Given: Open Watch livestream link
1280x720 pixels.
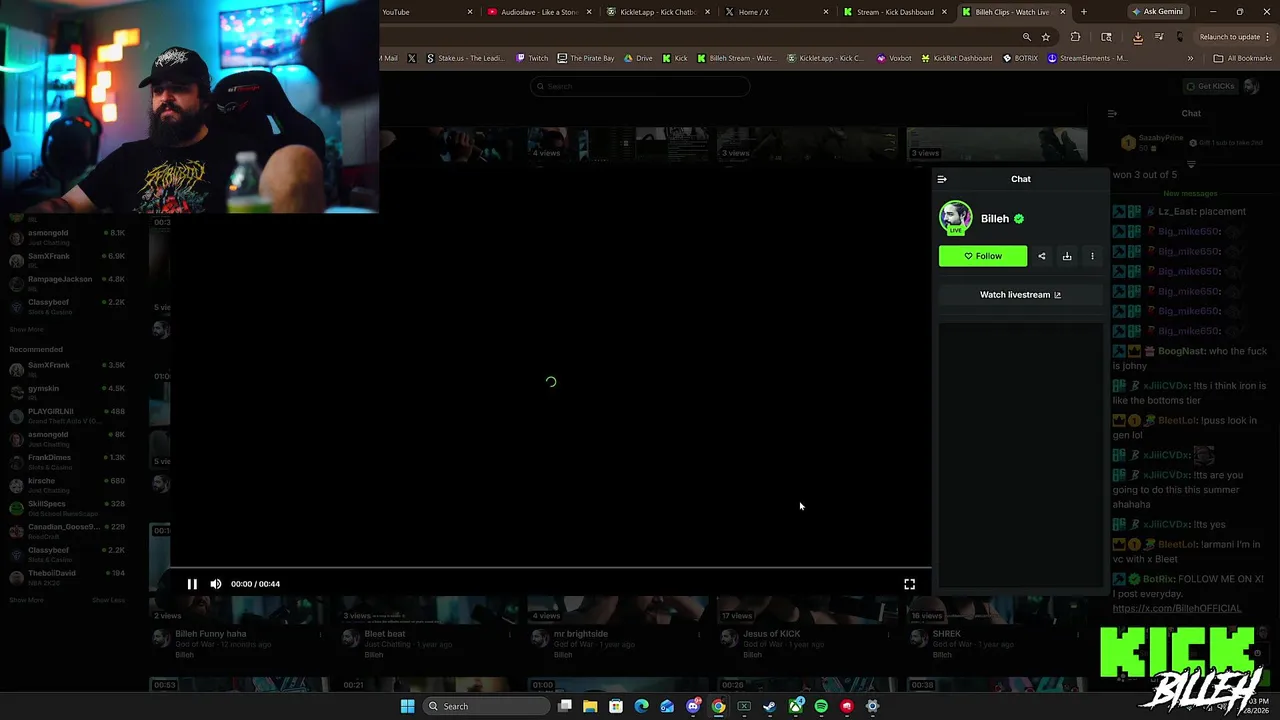Looking at the screenshot, I should coord(1020,295).
